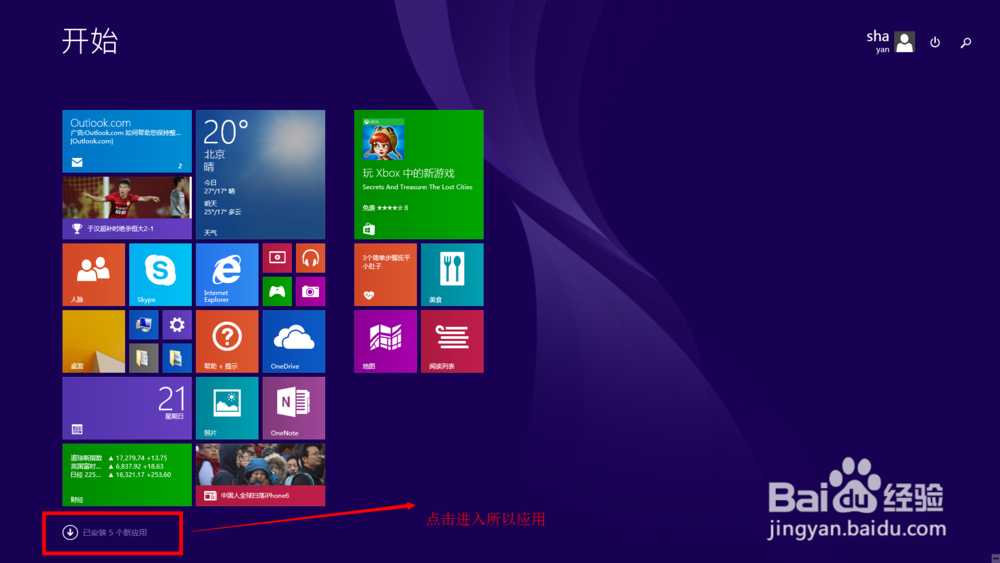Open the sha yan user account menu

(890, 42)
